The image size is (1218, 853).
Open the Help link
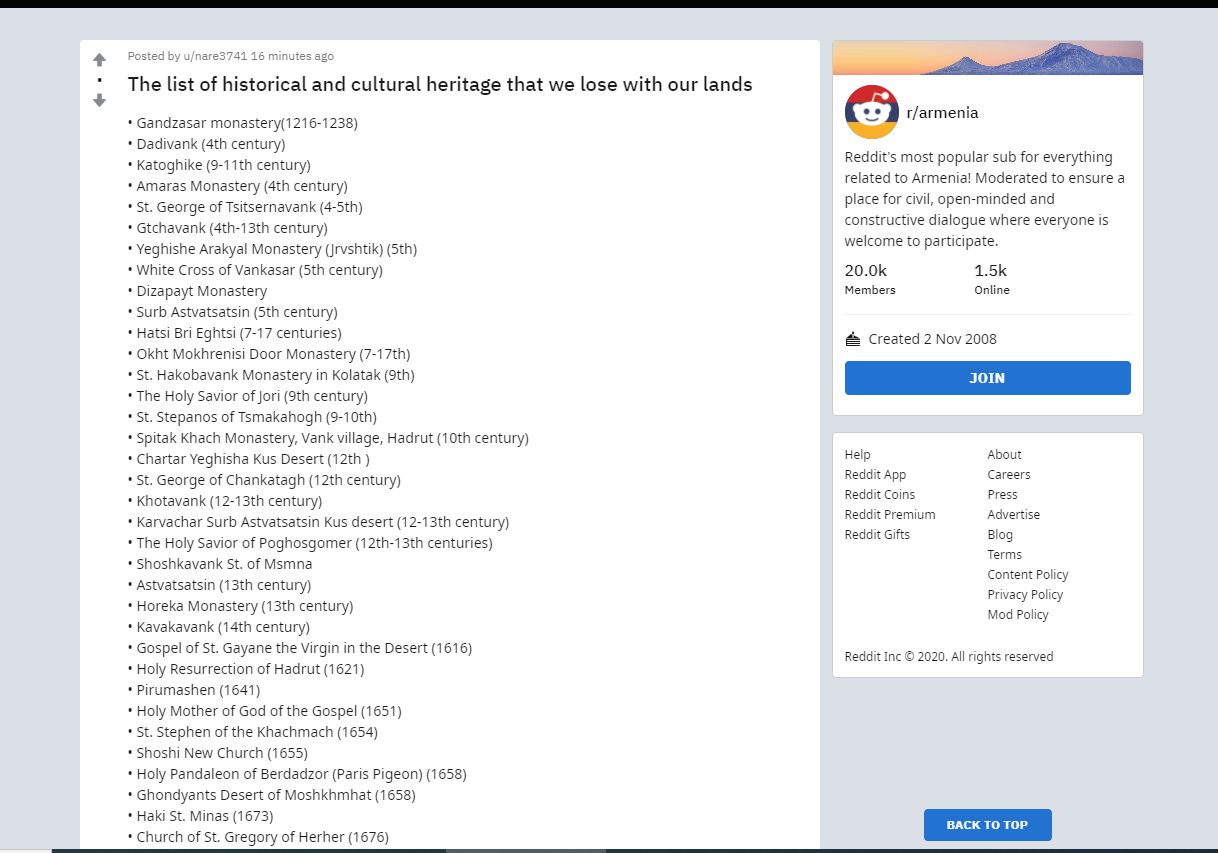pos(857,454)
